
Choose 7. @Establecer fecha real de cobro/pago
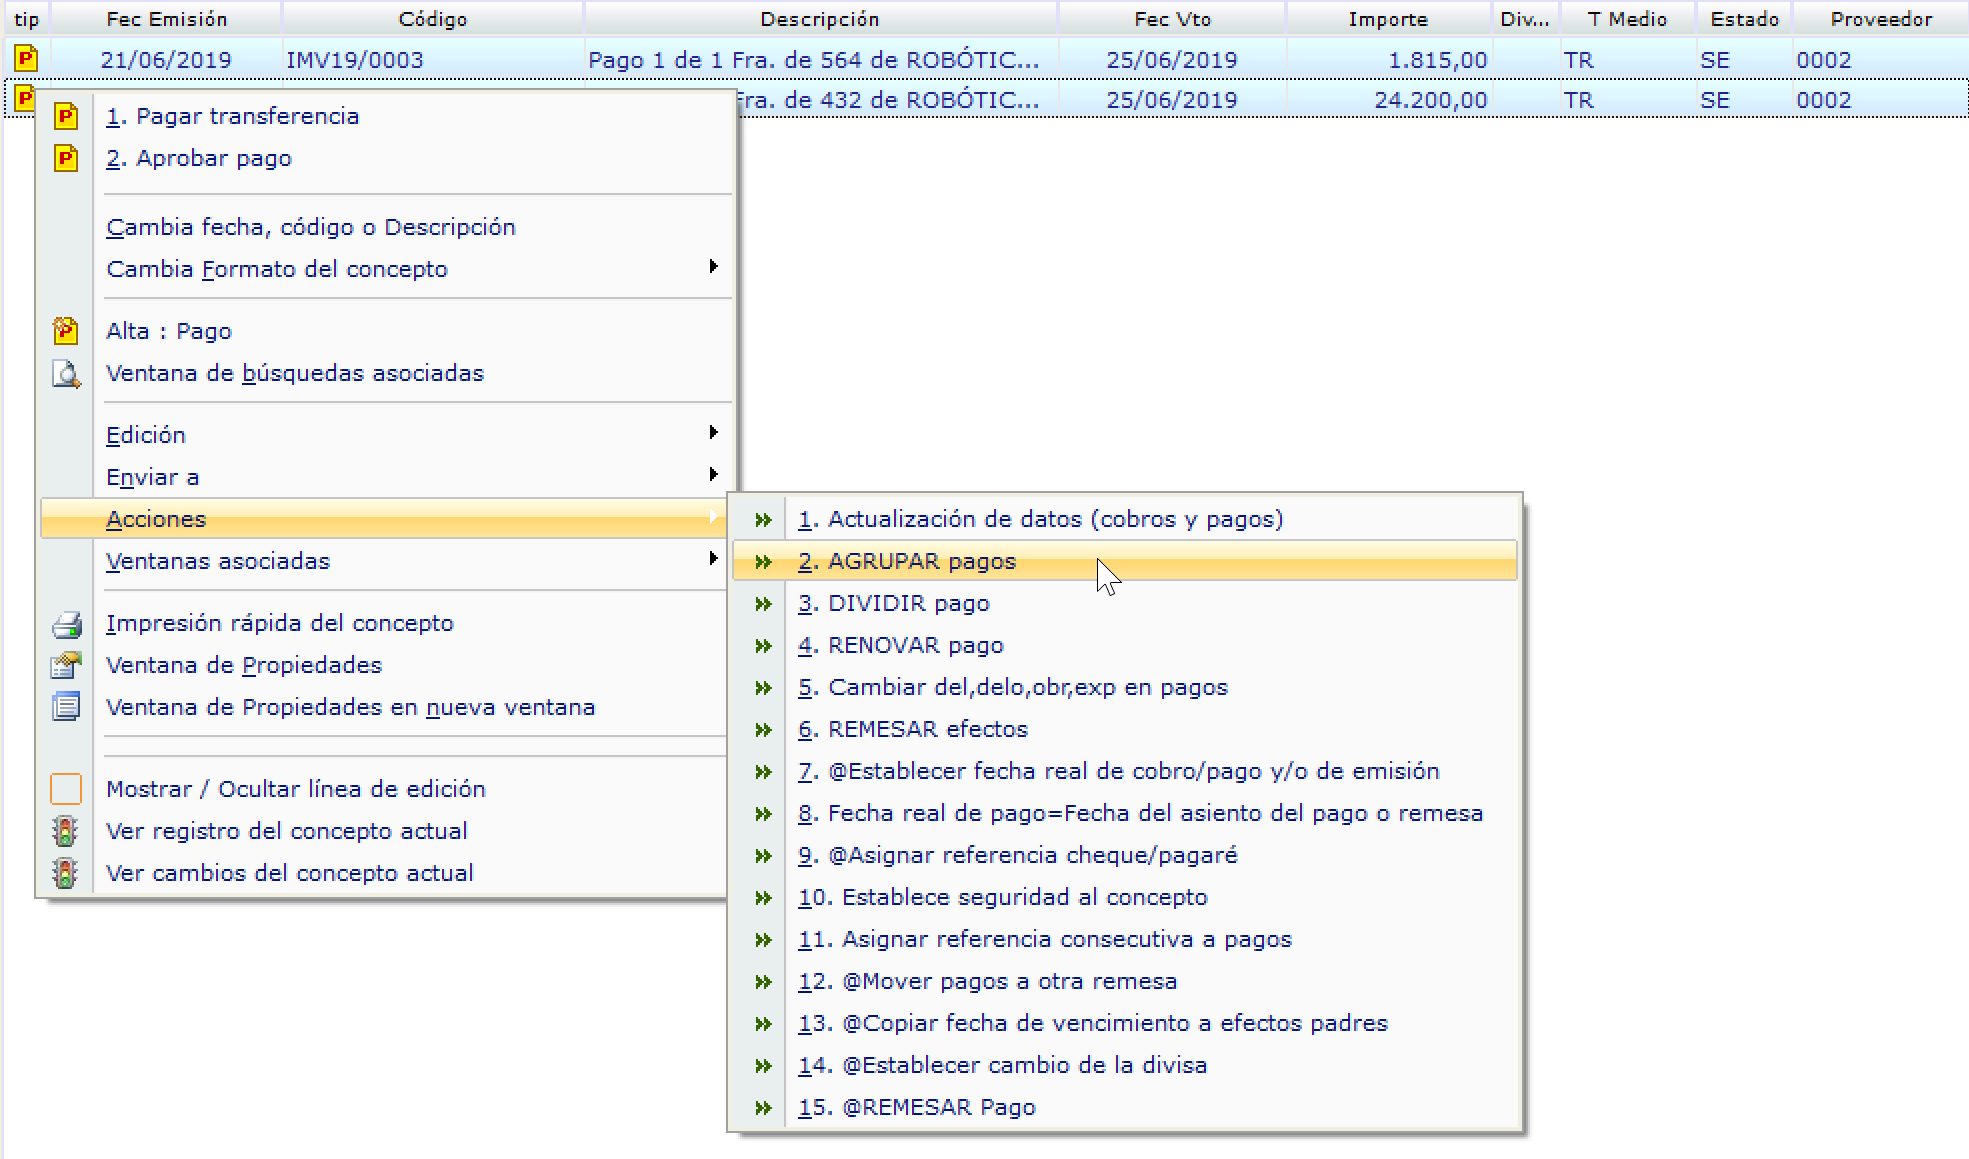pyautogui.click(x=1118, y=771)
